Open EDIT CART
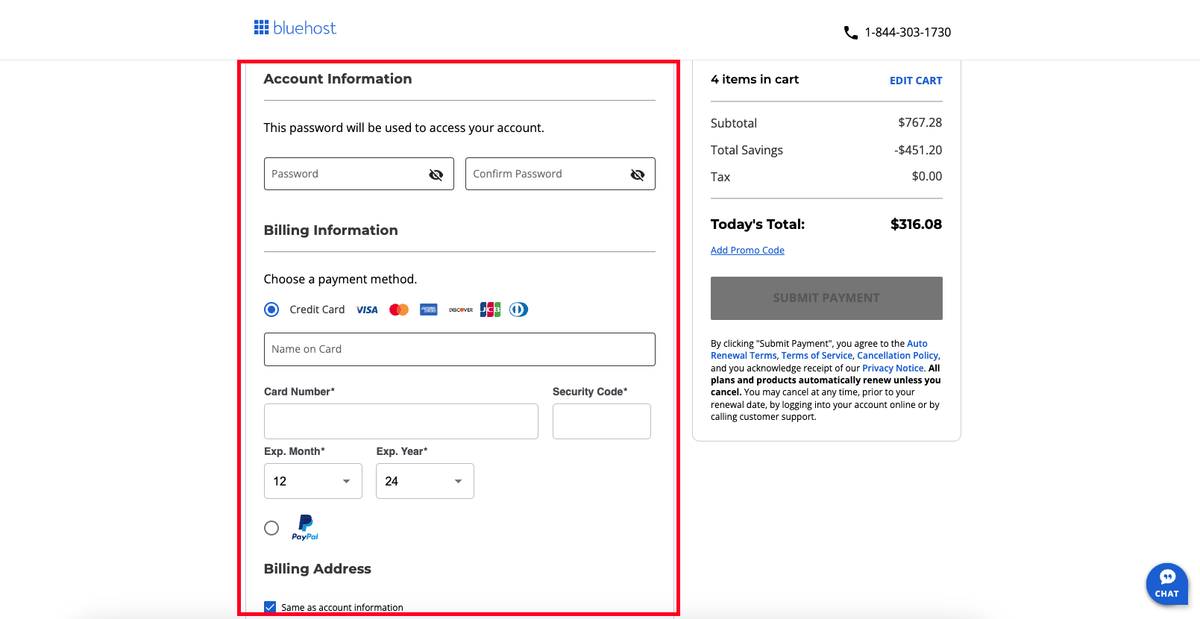The image size is (1200, 619). [916, 80]
